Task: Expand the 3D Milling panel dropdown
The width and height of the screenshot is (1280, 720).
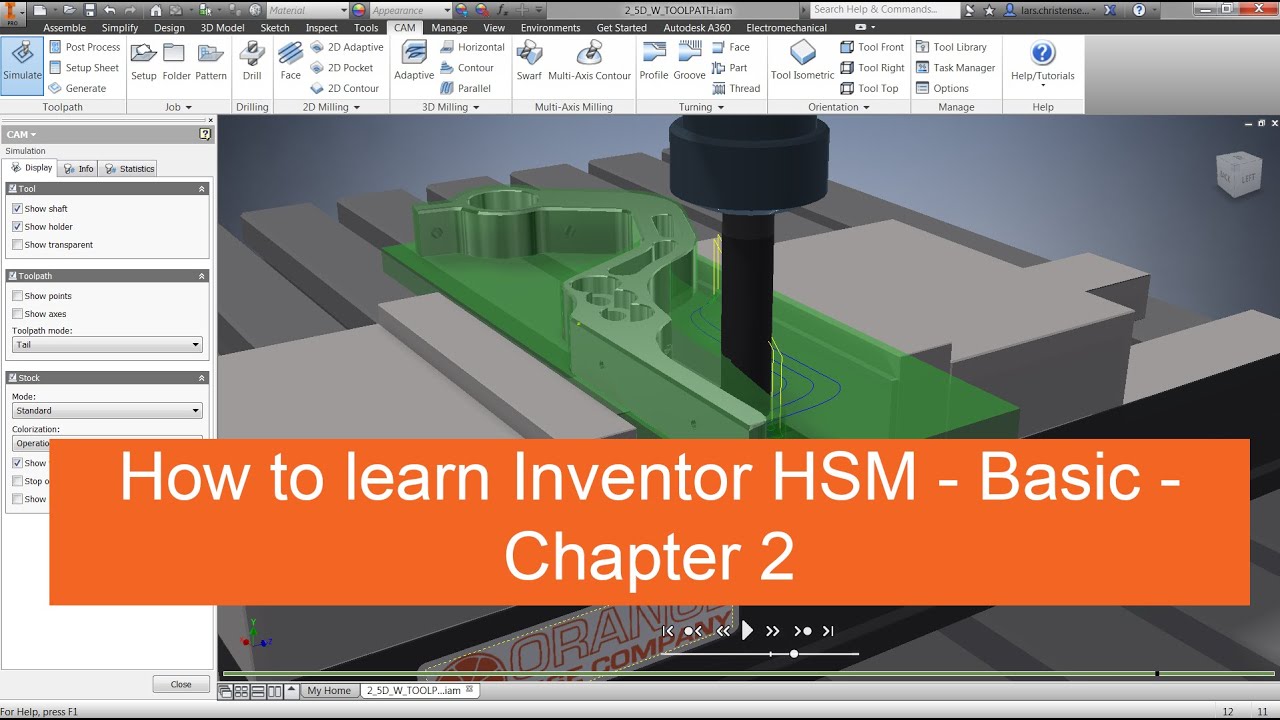Action: tap(450, 107)
